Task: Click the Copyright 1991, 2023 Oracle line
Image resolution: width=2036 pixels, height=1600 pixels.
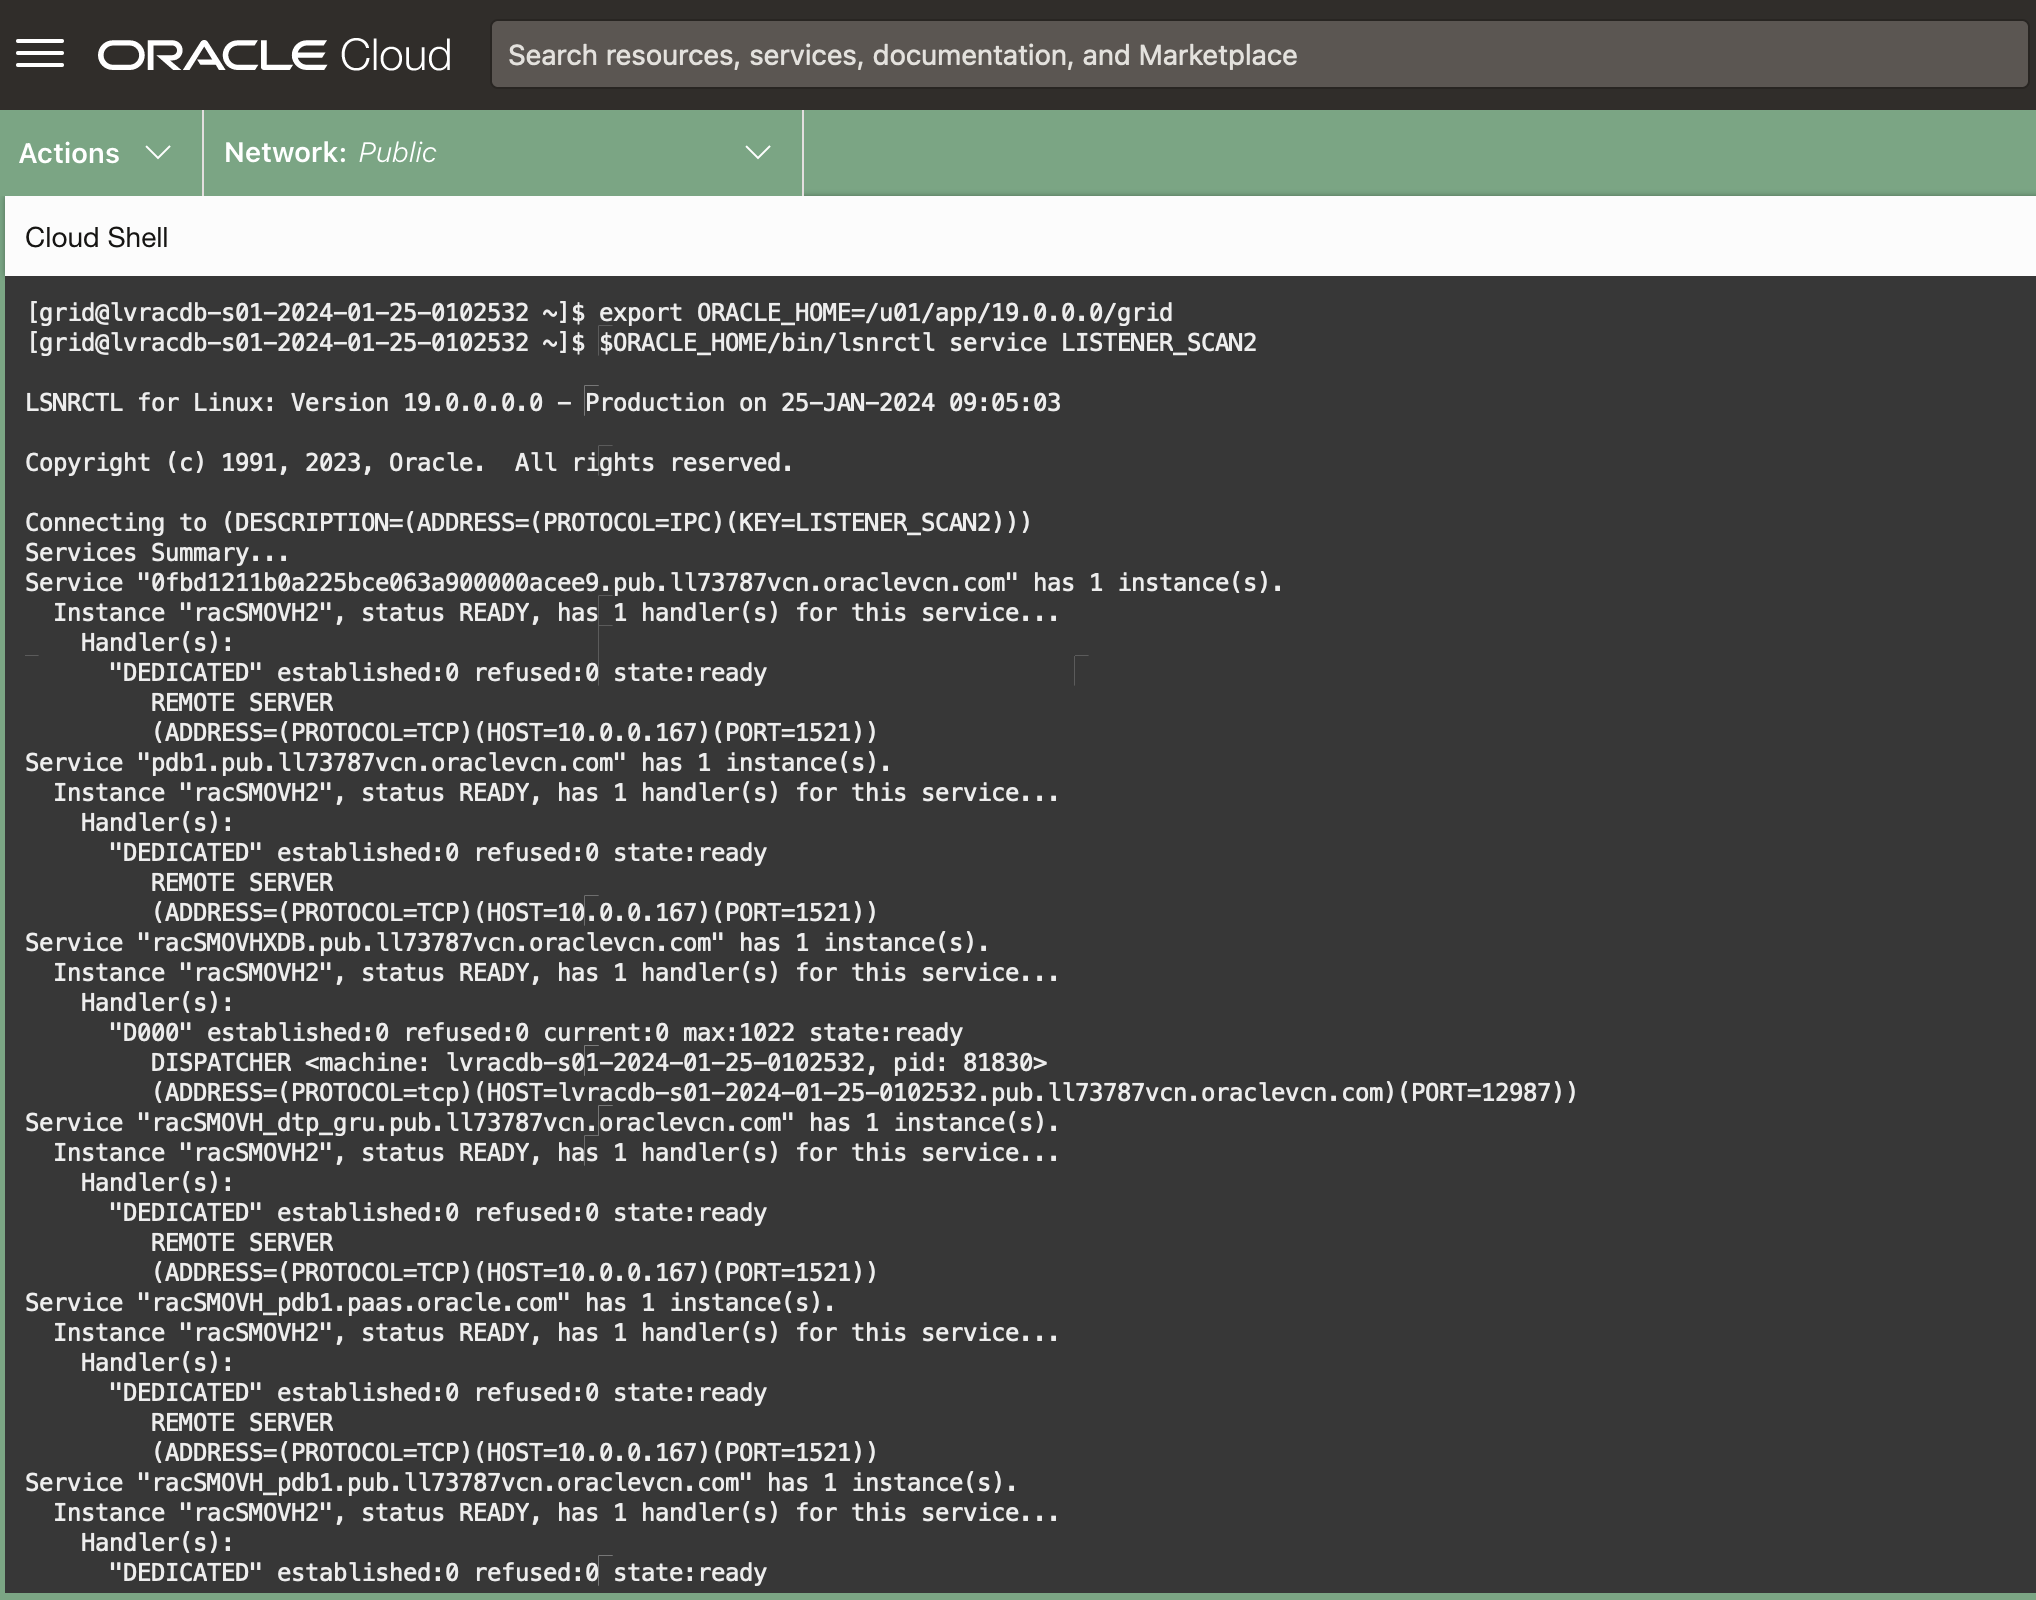Action: (x=408, y=463)
